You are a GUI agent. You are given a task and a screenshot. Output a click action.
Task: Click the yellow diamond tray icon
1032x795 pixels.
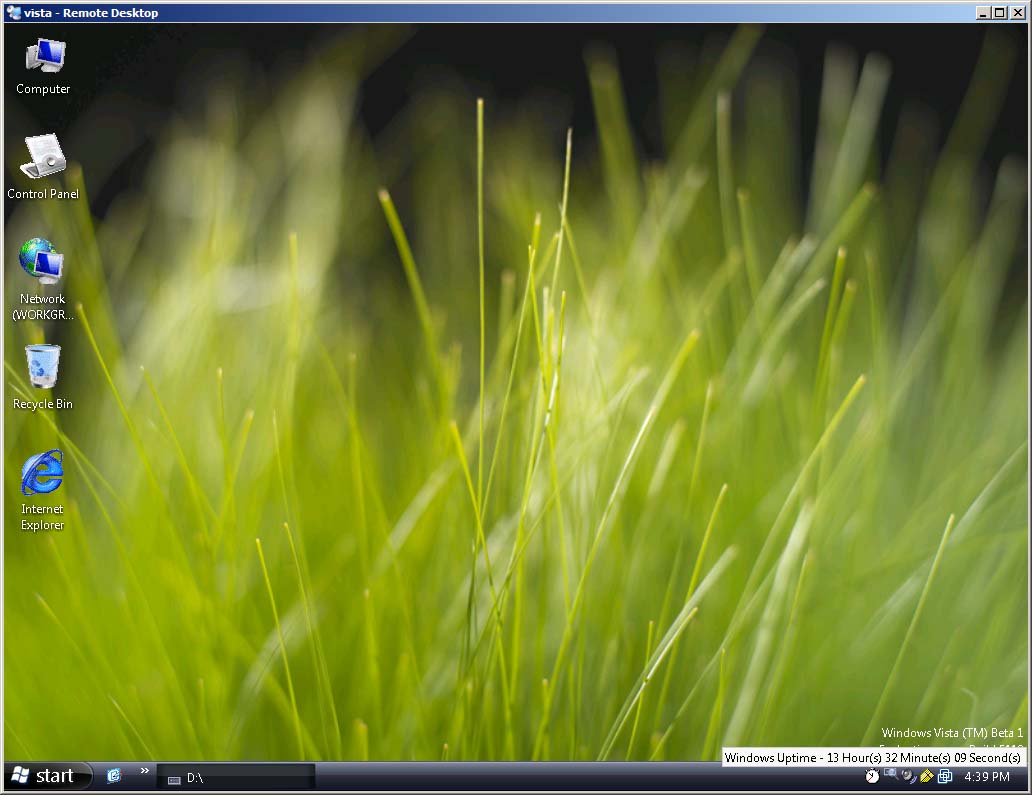click(927, 777)
